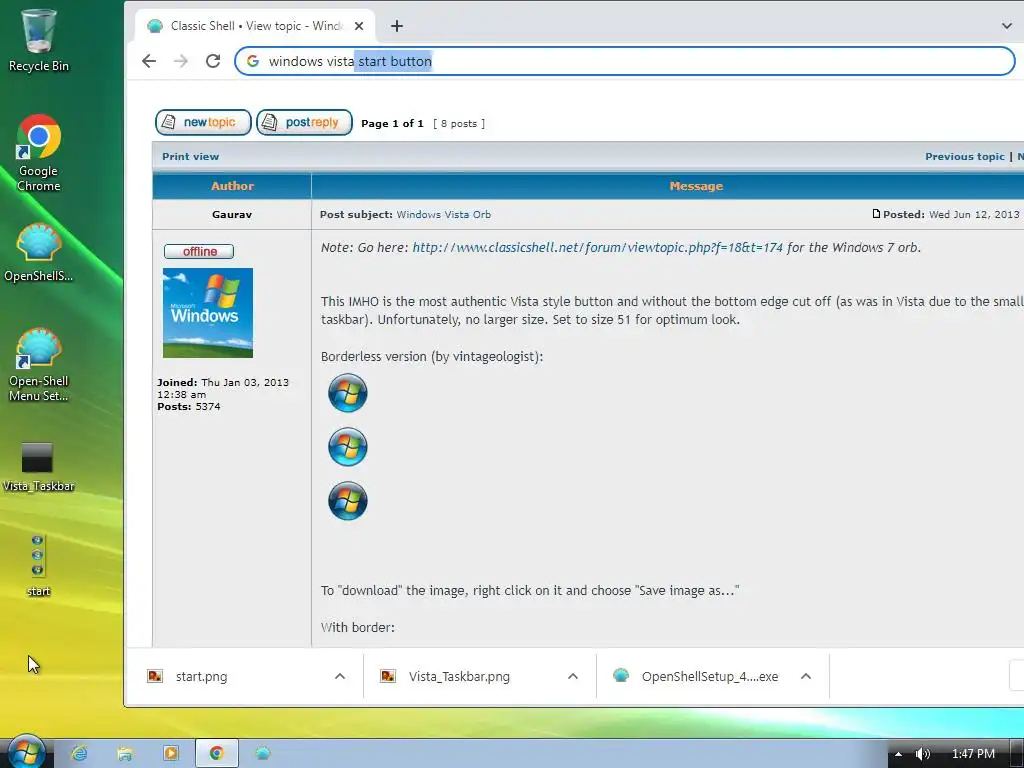Open Internet Explorer from the taskbar
The height and width of the screenshot is (768, 1024).
(x=79, y=754)
